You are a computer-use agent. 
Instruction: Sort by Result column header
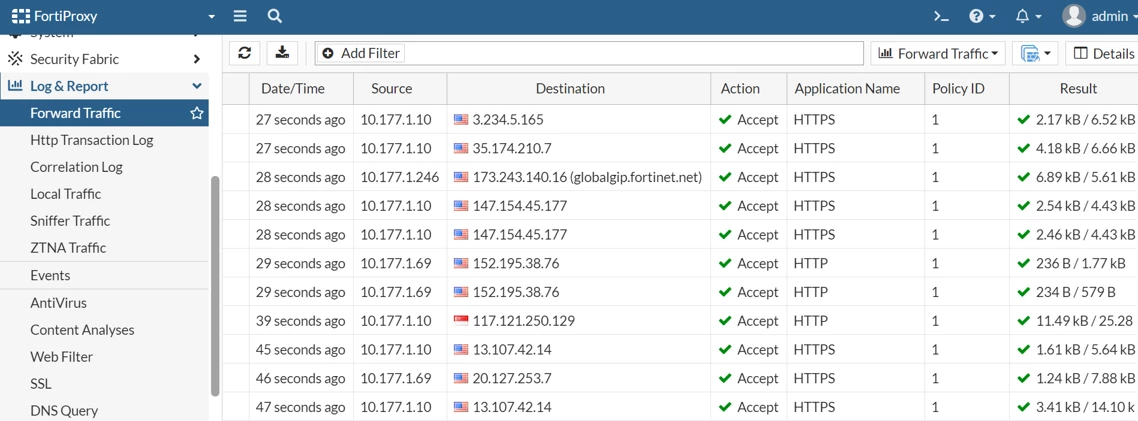[1078, 89]
